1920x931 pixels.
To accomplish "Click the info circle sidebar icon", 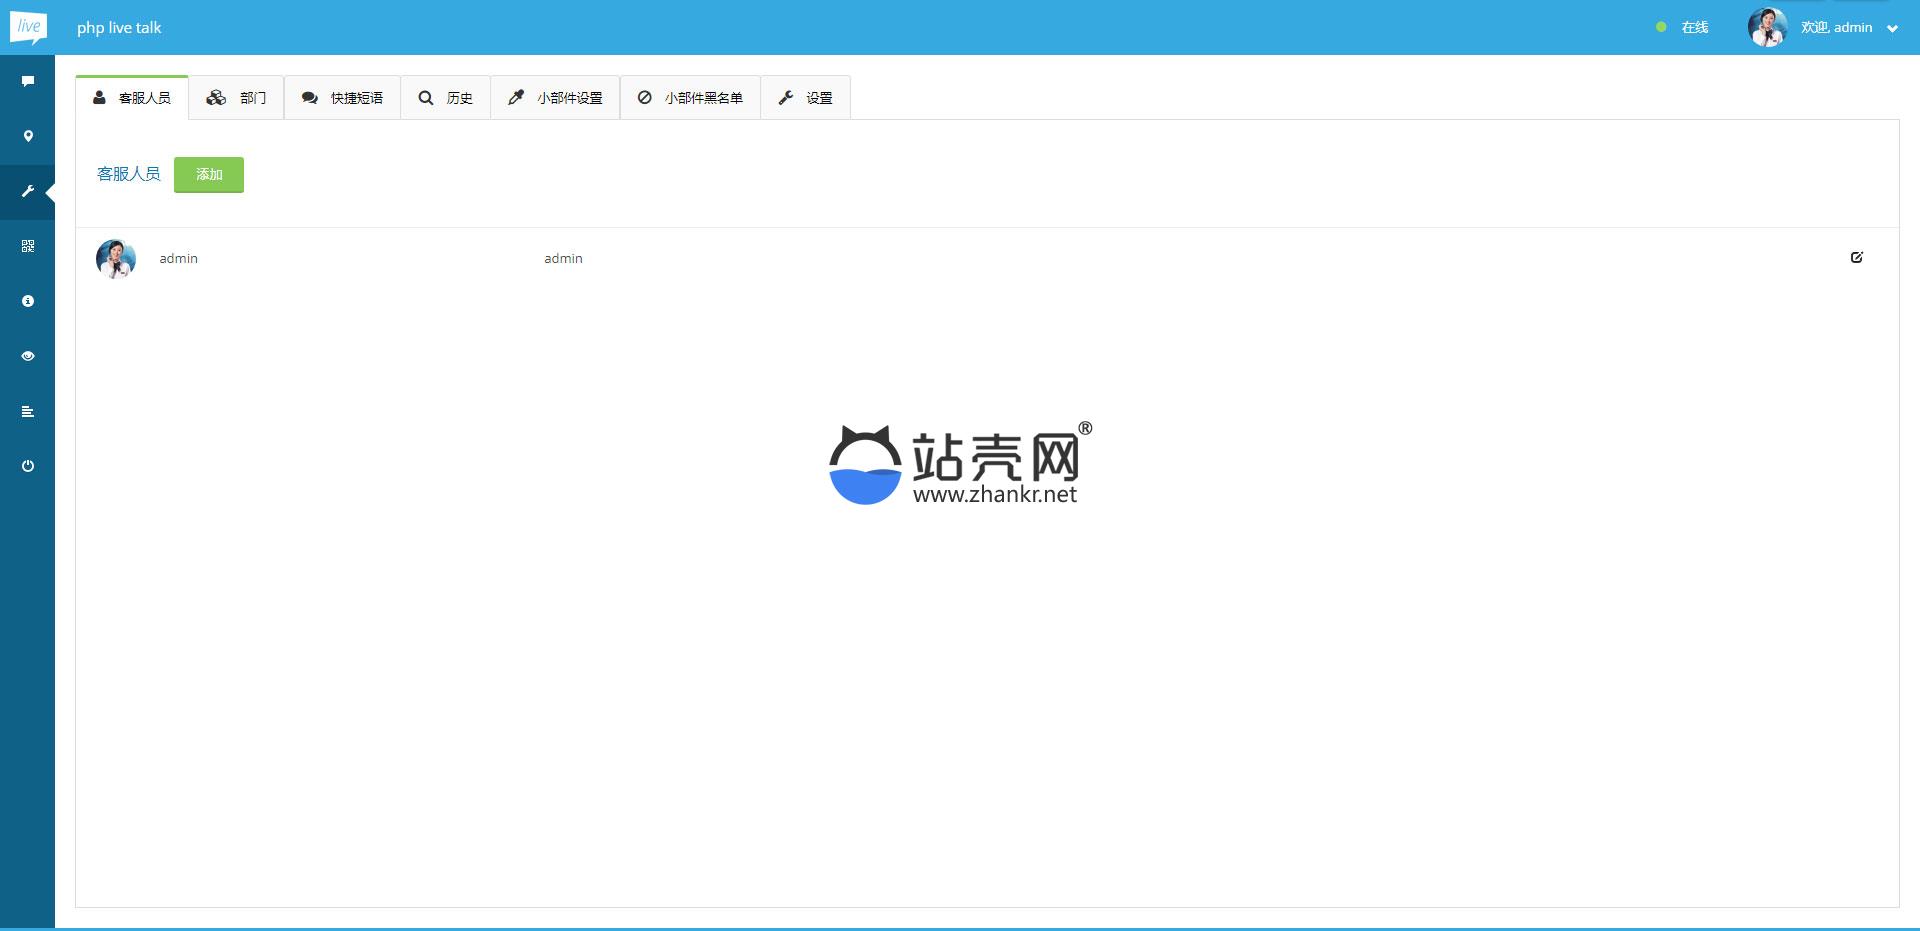I will pos(28,301).
